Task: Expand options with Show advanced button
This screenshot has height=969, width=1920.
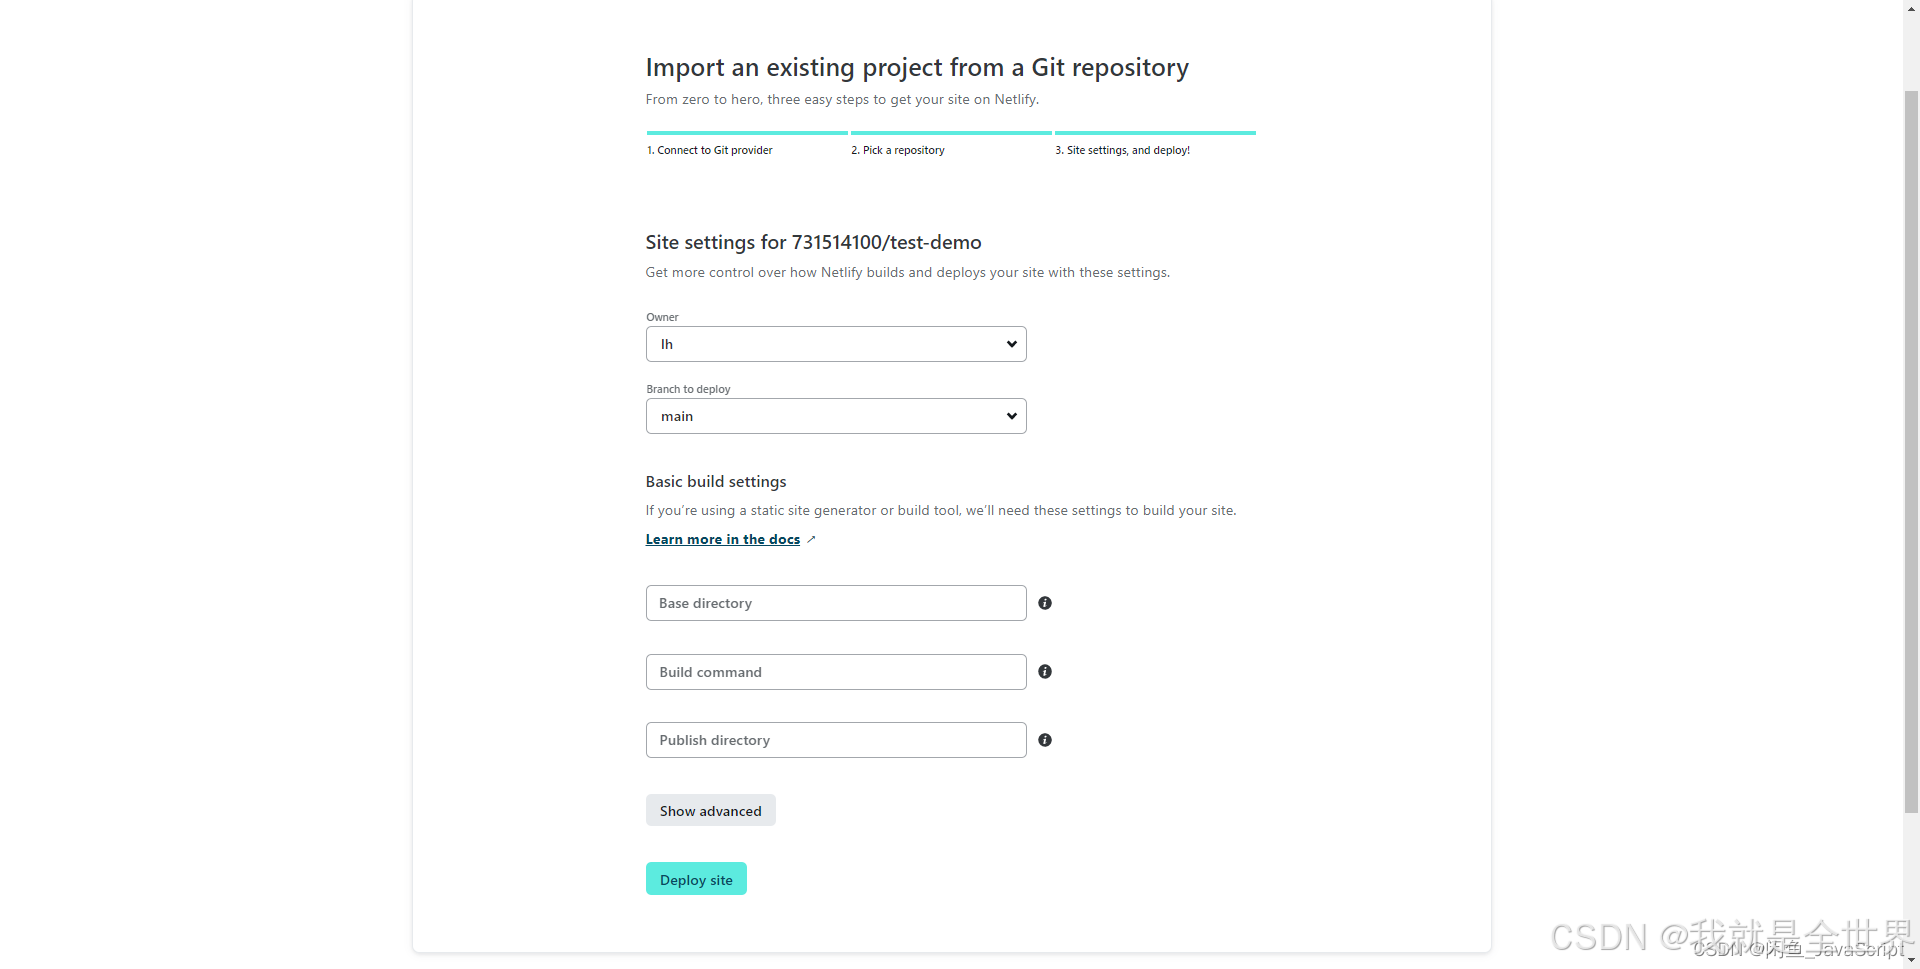Action: click(x=711, y=810)
